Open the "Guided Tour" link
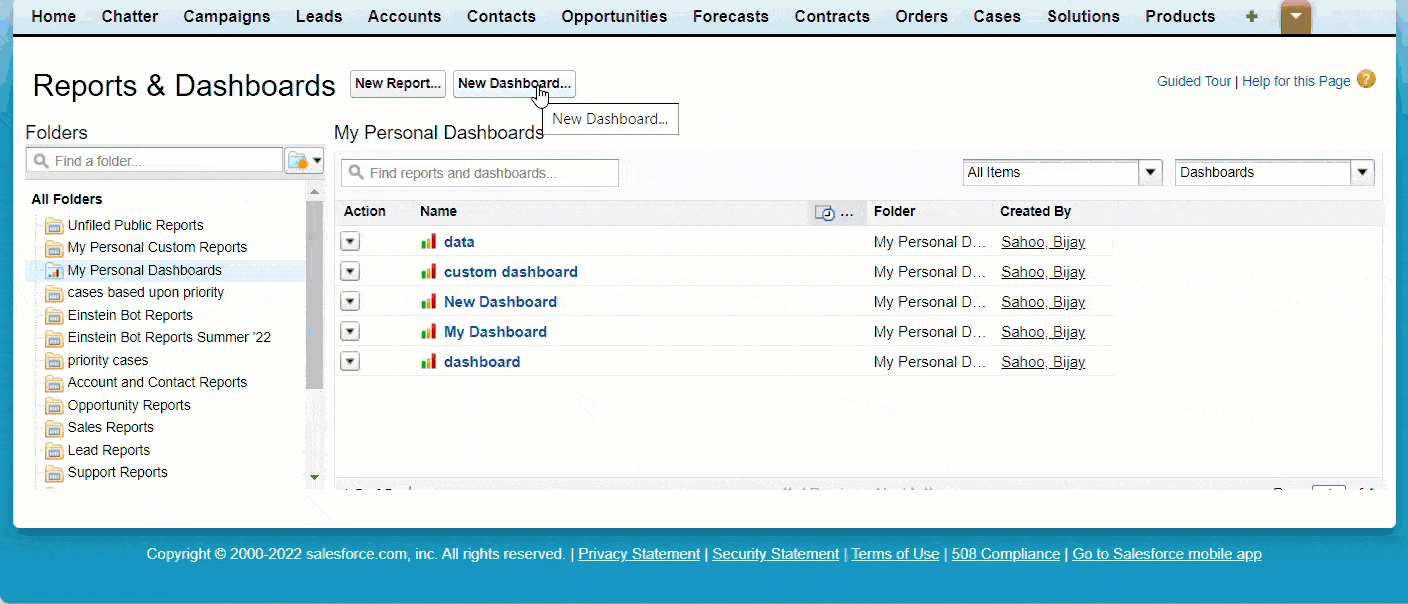Screen dimensions: 1408x604 1193,80
